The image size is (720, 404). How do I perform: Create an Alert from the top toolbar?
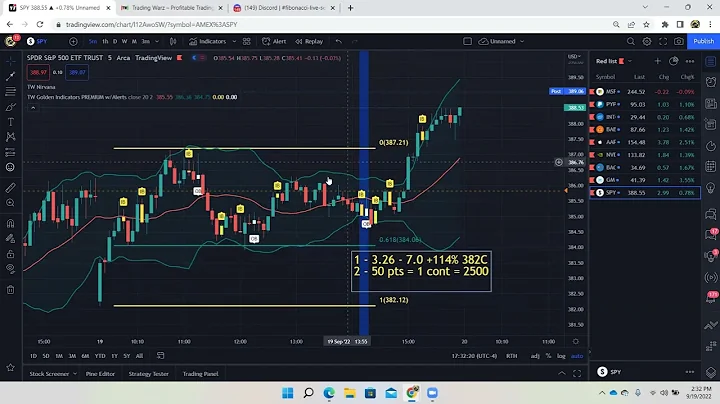click(x=274, y=41)
